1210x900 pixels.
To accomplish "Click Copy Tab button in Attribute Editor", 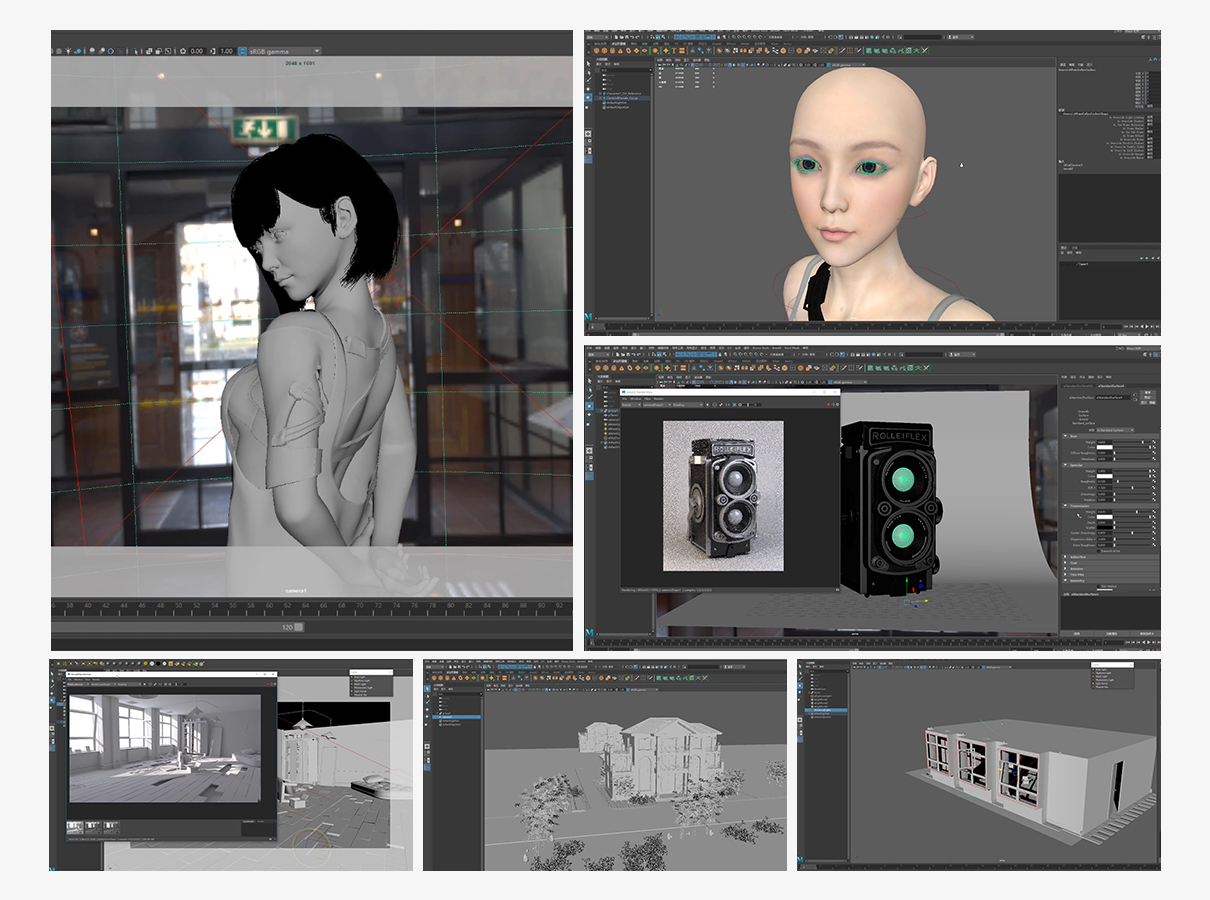I will coord(1143,635).
